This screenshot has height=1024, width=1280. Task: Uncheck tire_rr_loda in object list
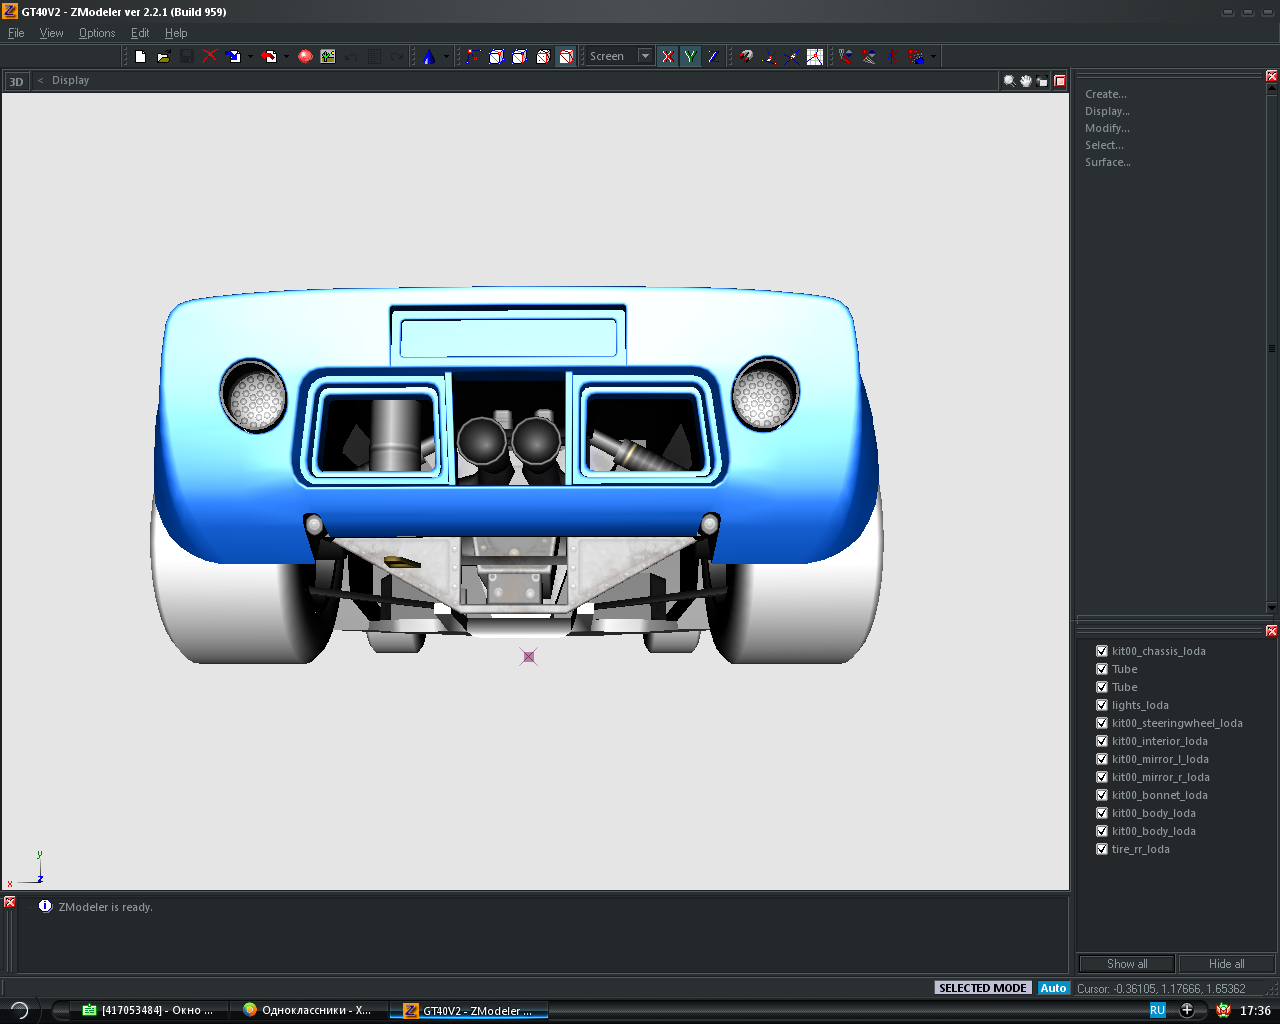click(x=1102, y=849)
